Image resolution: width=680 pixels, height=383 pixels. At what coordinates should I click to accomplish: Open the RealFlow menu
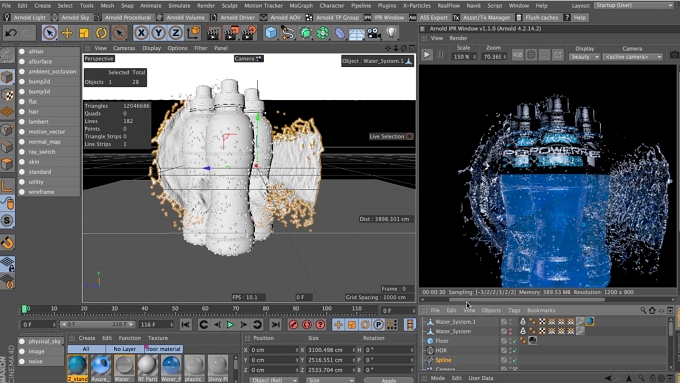coord(448,6)
